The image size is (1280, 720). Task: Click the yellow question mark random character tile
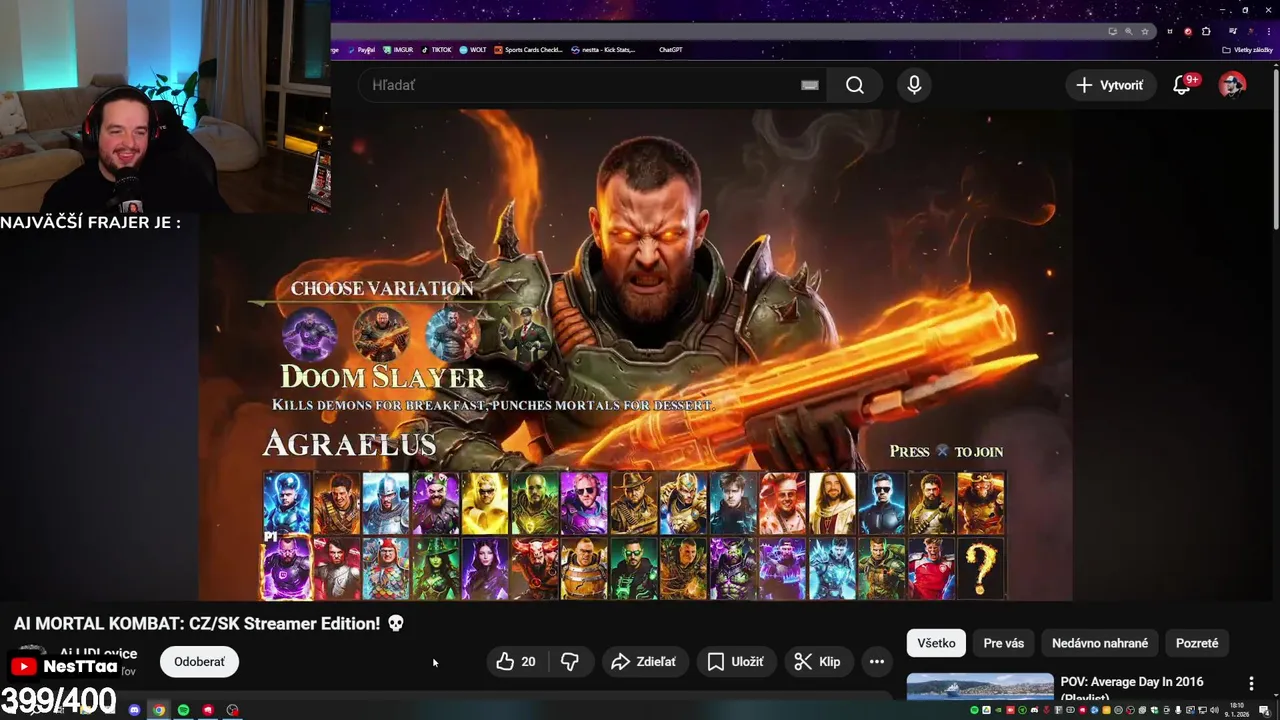981,568
